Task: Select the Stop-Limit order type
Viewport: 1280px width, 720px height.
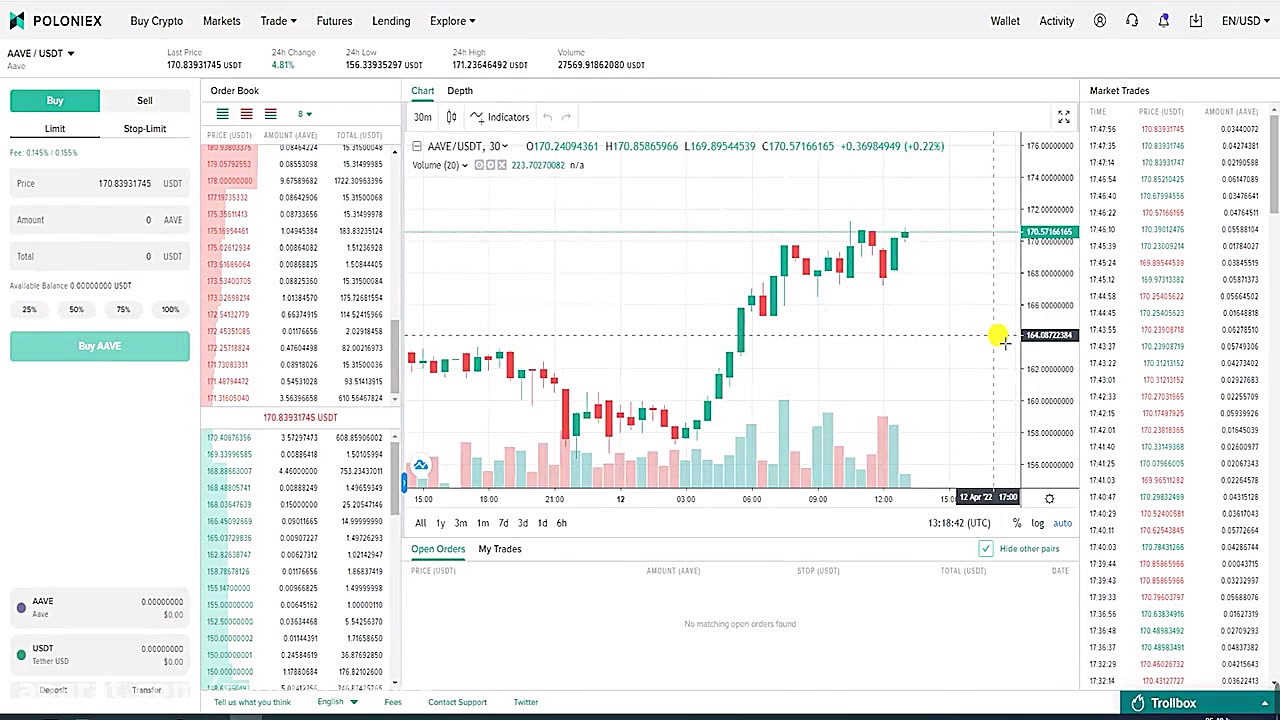Action: point(145,128)
